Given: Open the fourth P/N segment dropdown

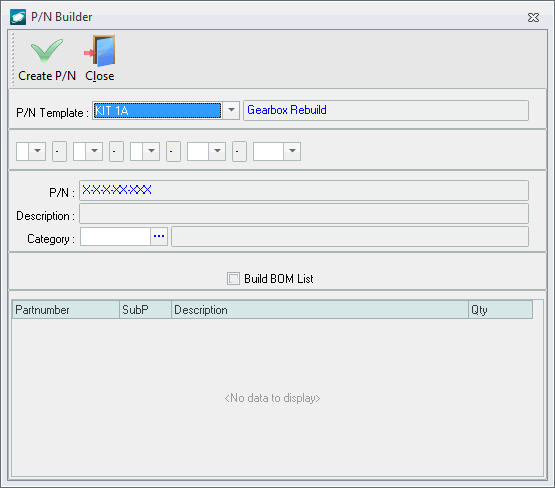Looking at the screenshot, I should (x=217, y=151).
